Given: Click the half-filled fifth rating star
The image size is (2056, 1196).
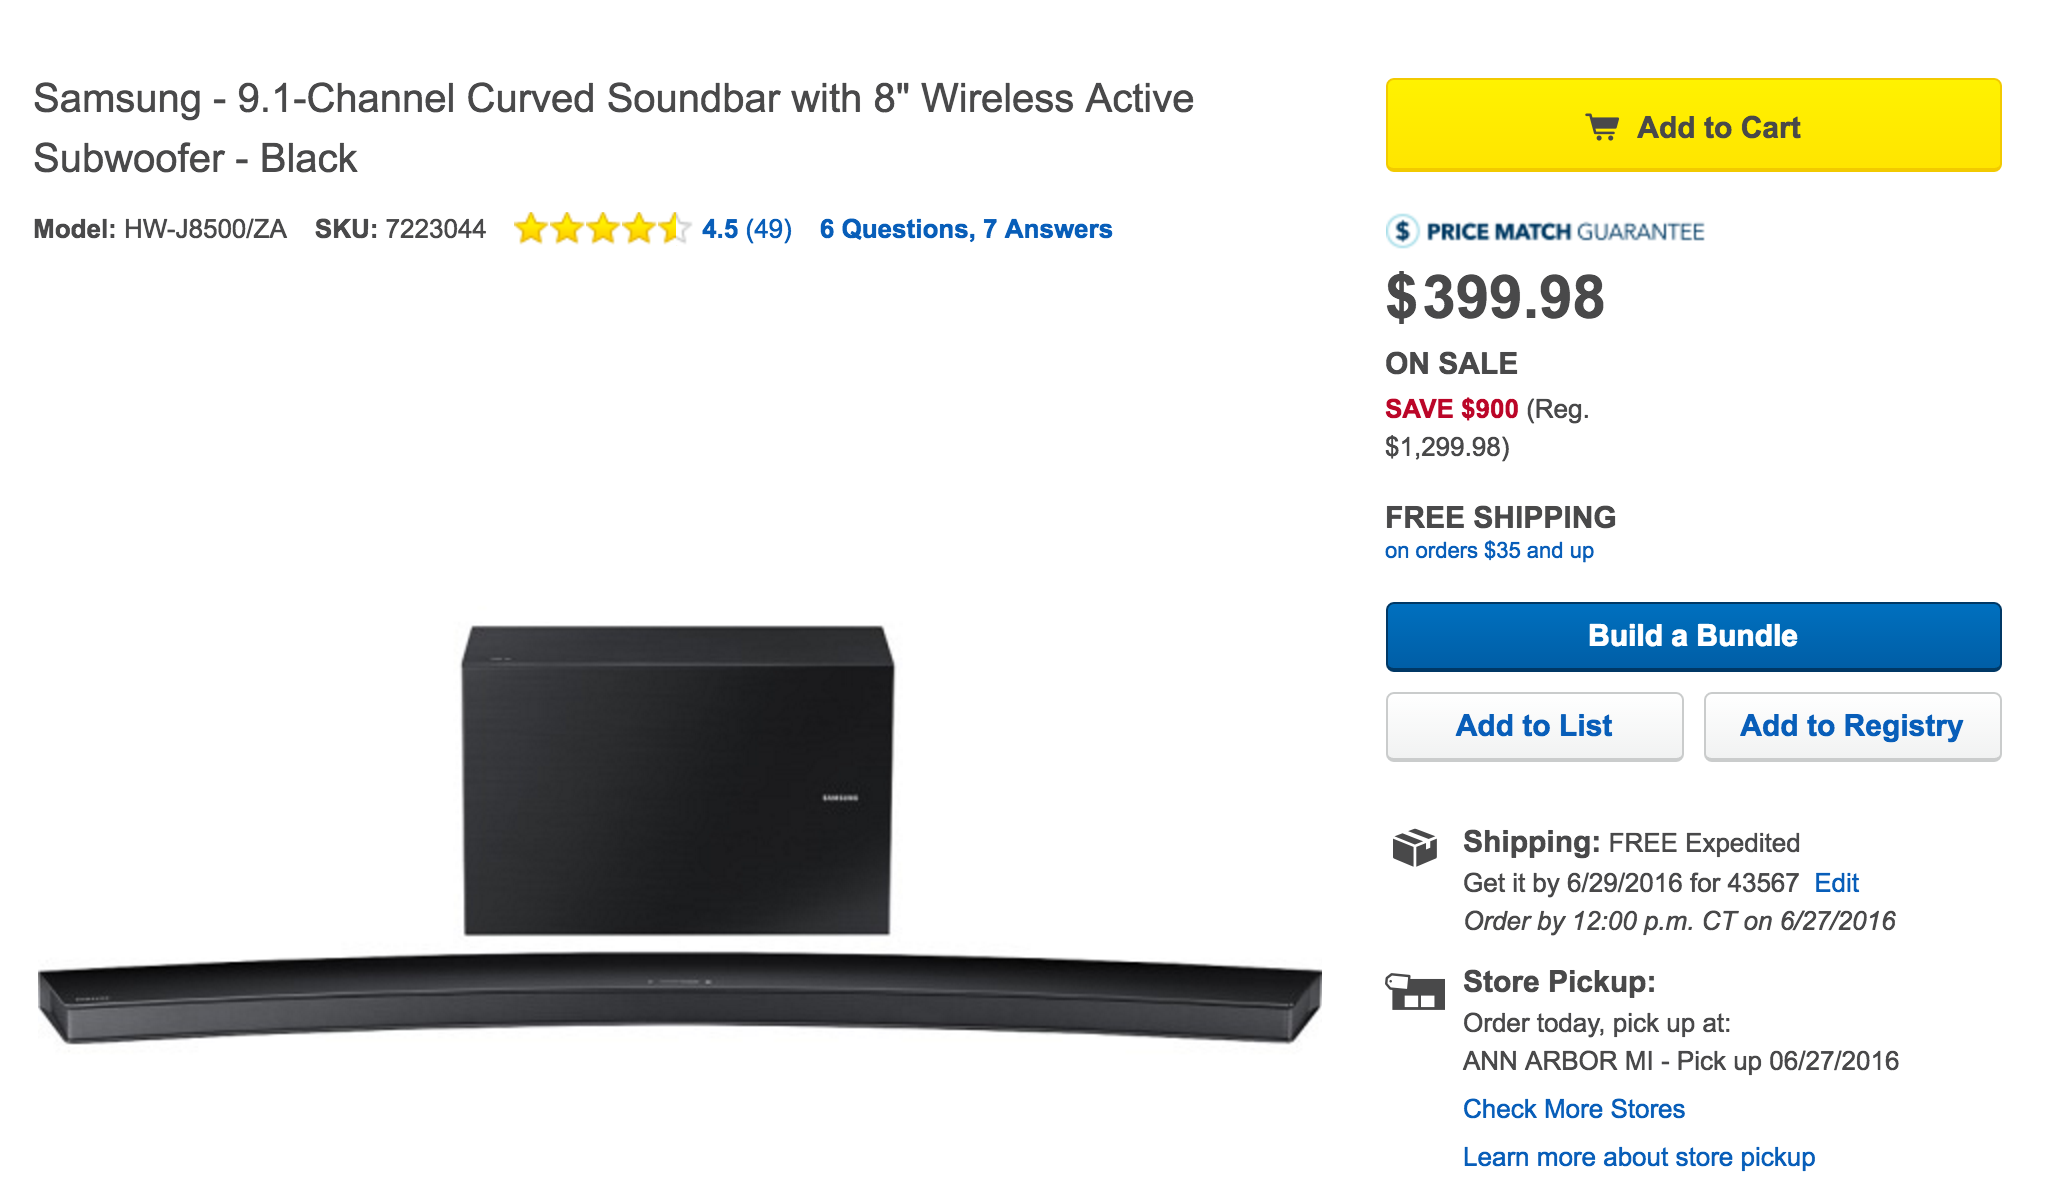Looking at the screenshot, I should [x=675, y=229].
